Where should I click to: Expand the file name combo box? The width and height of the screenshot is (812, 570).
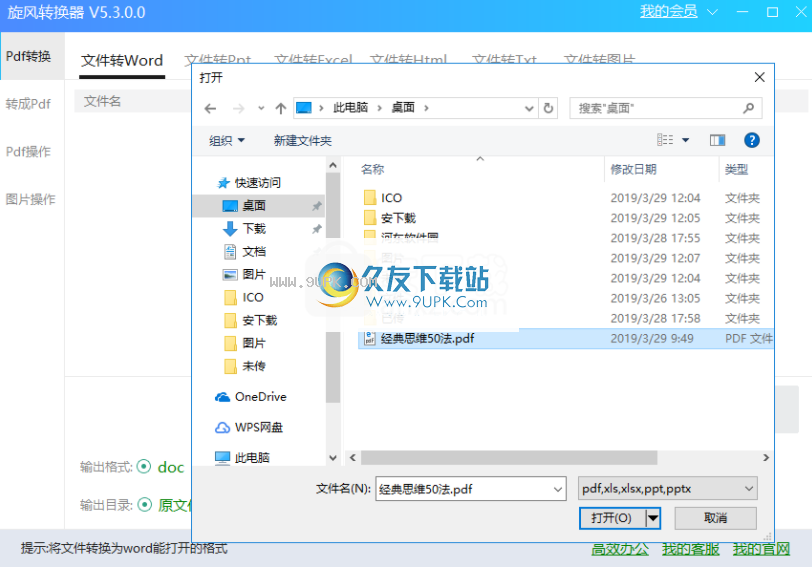pyautogui.click(x=558, y=489)
